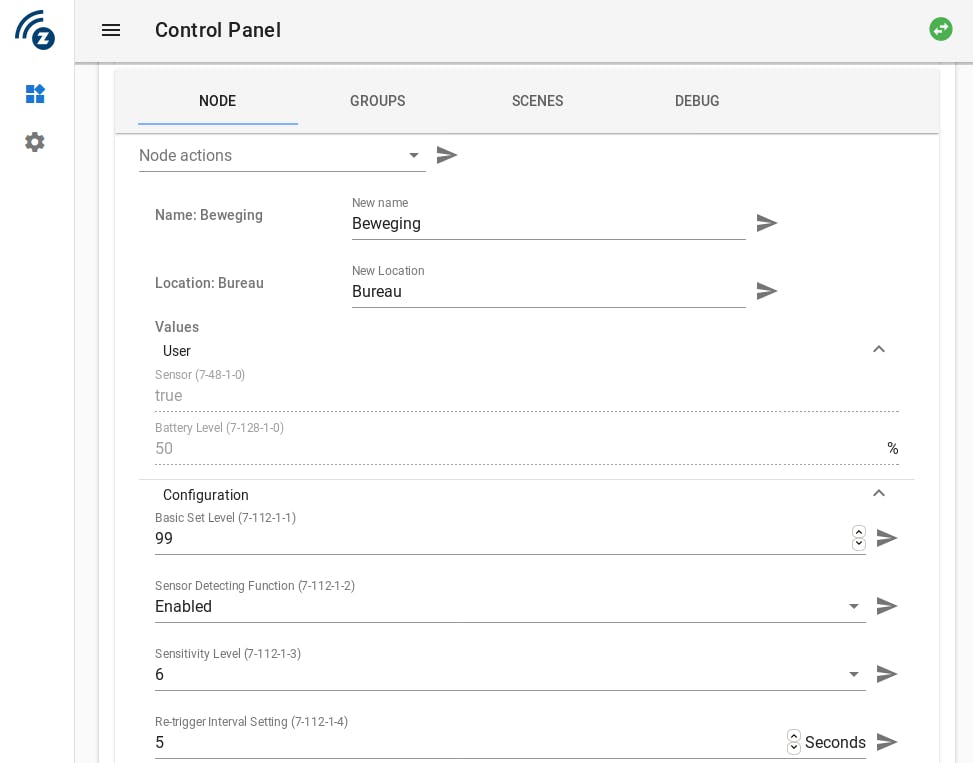
Task: Switch to the Groups tab
Action: tap(377, 101)
